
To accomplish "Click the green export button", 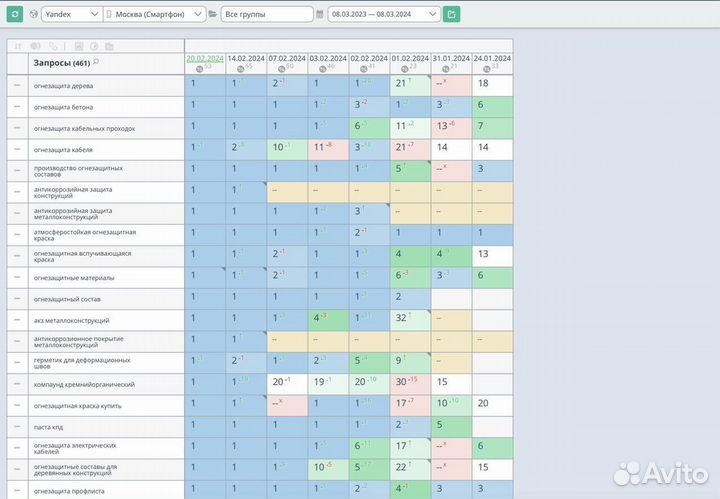I will coord(452,14).
